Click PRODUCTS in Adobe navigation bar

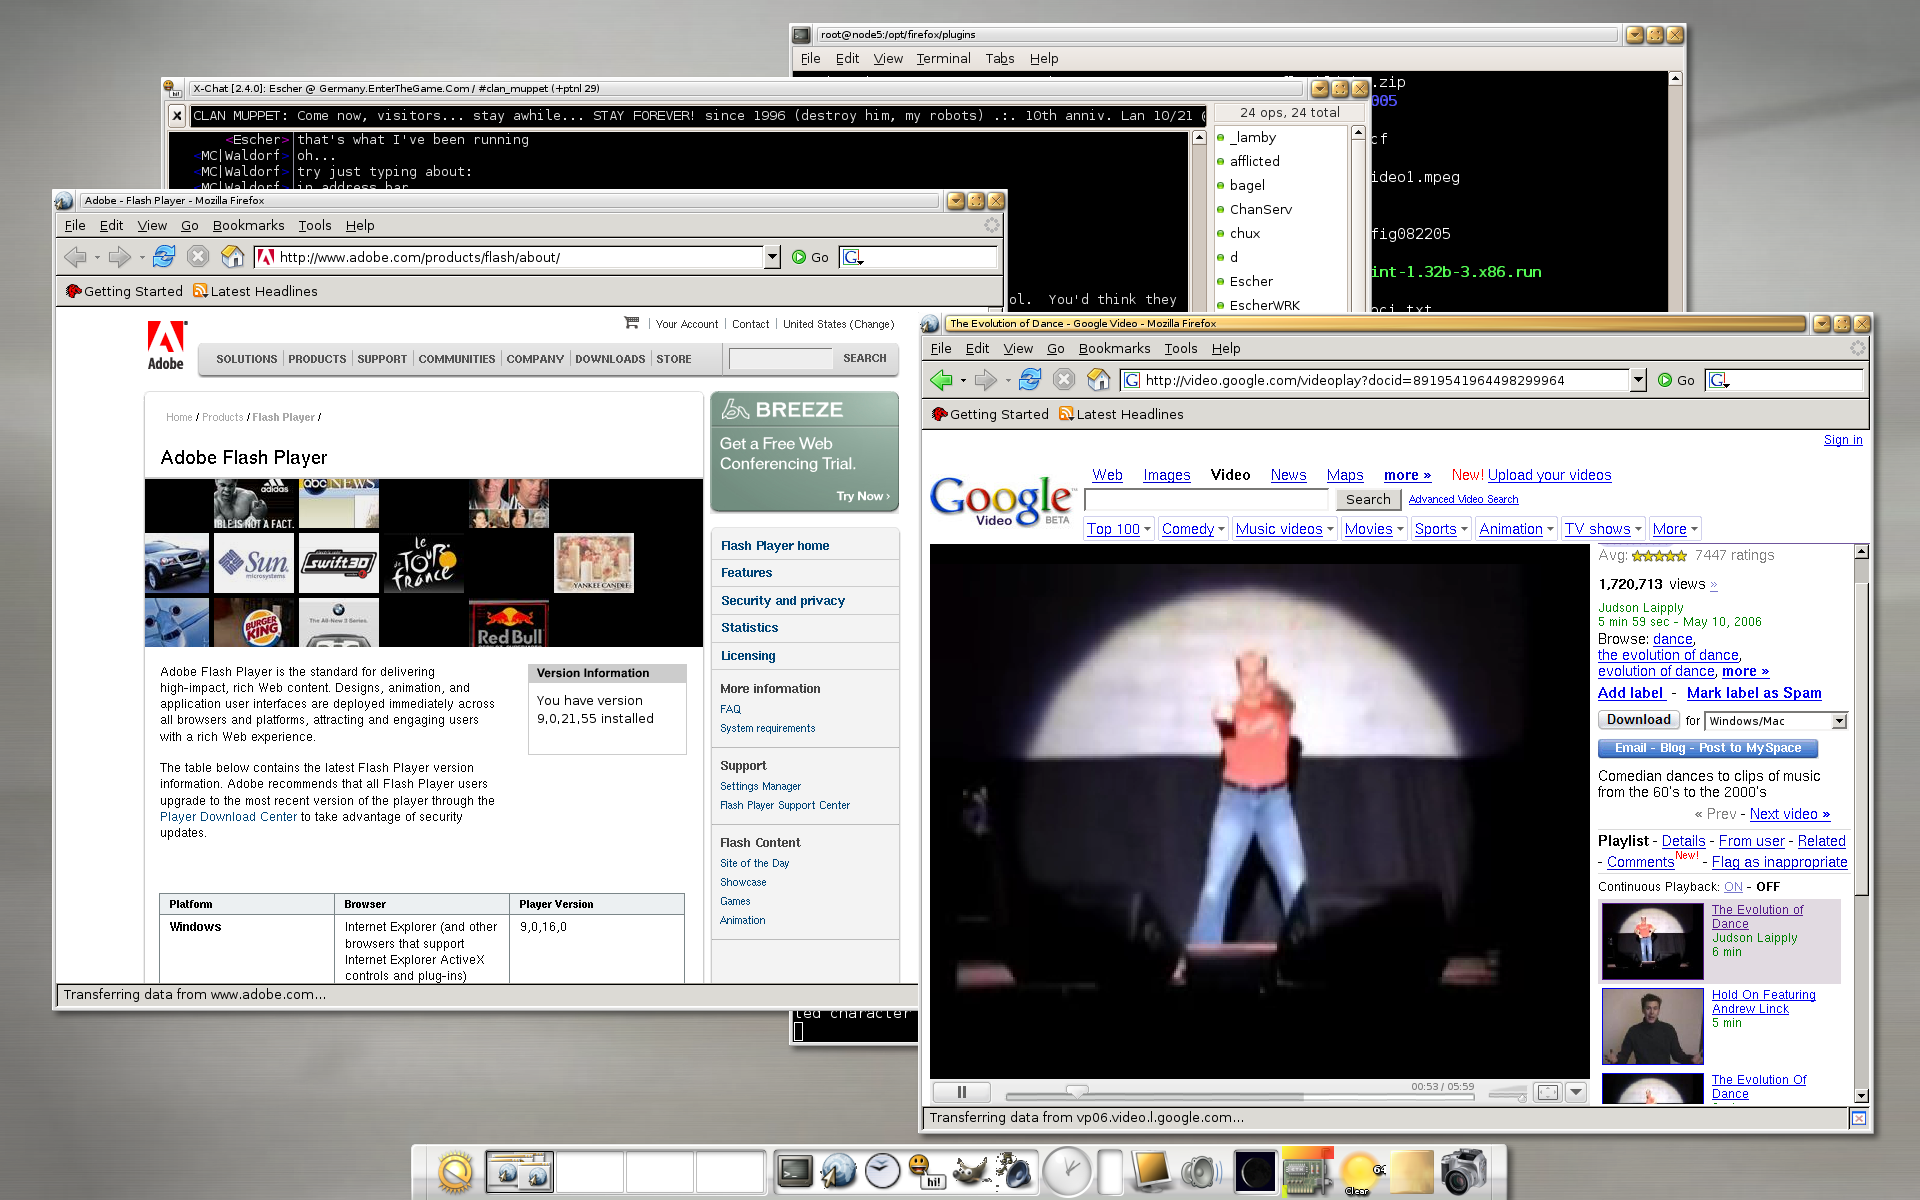317,359
